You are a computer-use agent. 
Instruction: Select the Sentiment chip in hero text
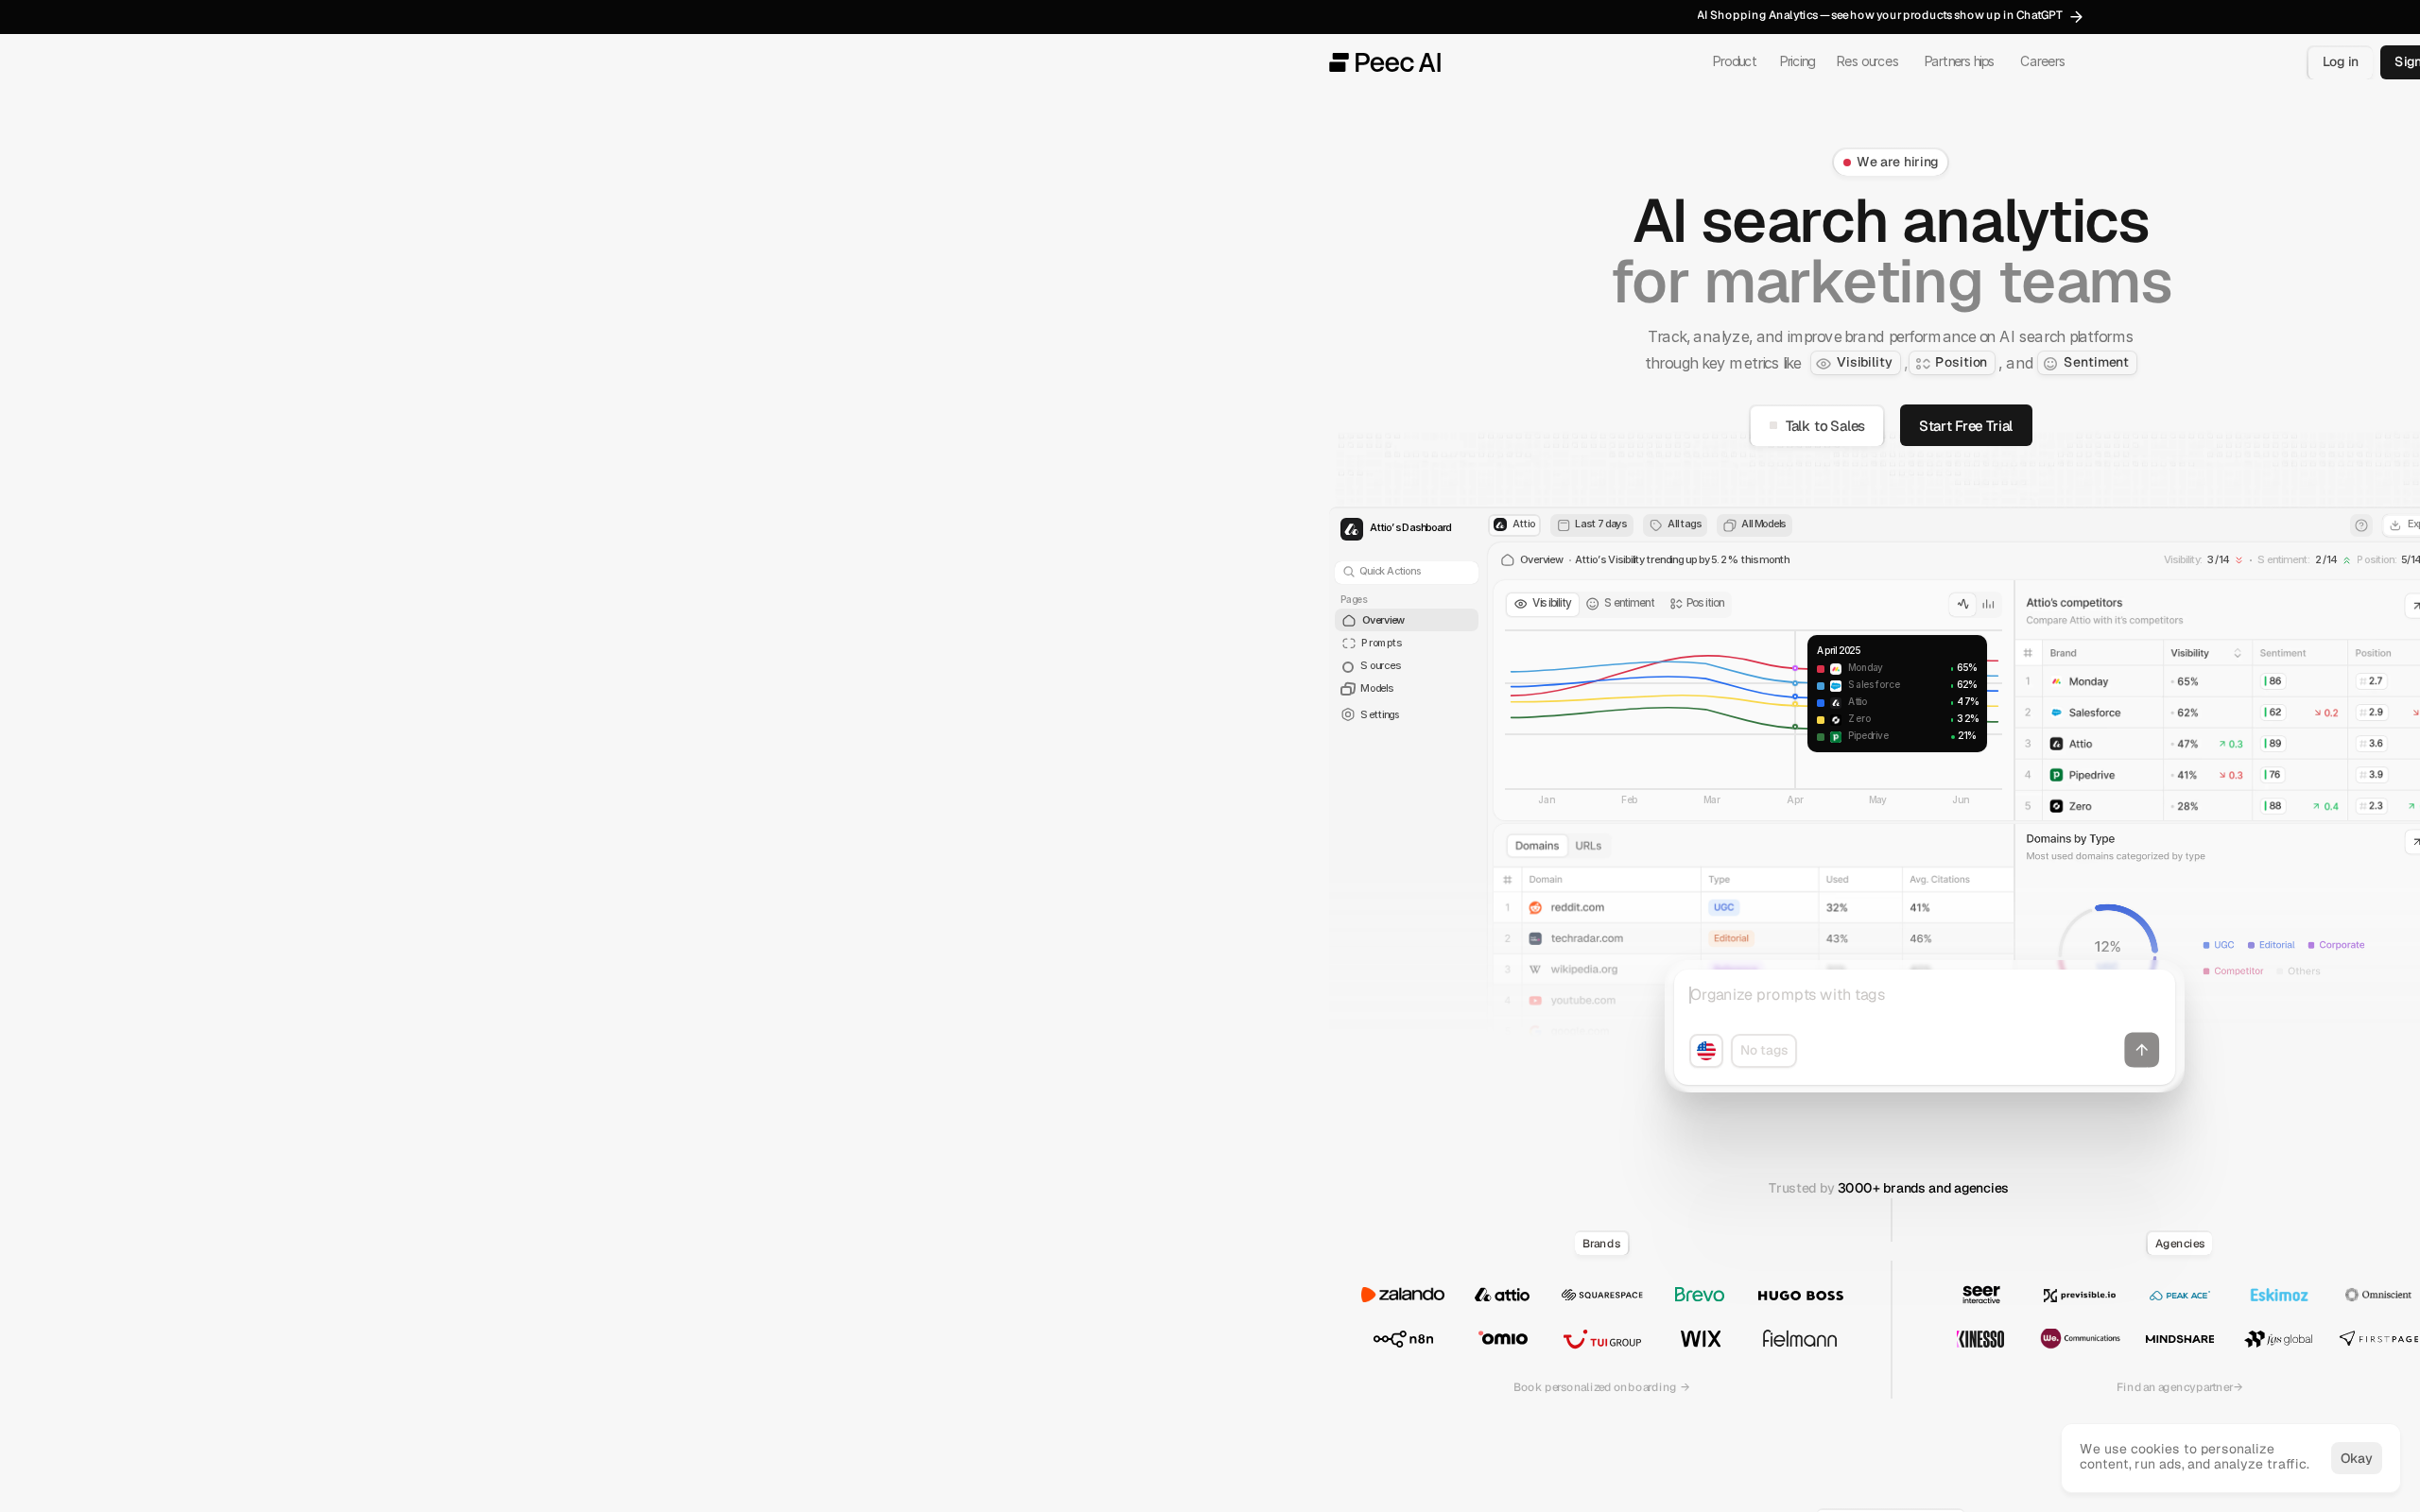coord(2087,363)
